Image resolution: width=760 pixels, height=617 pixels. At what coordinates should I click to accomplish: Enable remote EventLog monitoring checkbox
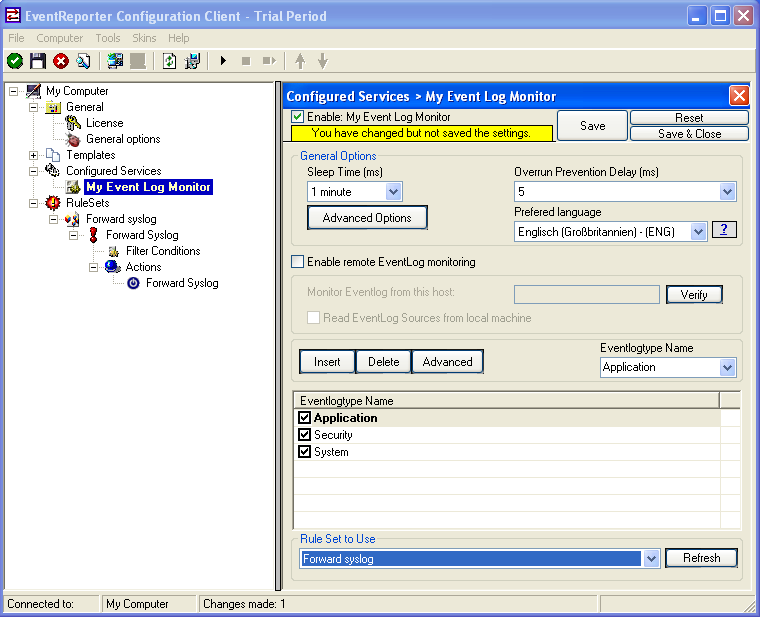pos(298,262)
